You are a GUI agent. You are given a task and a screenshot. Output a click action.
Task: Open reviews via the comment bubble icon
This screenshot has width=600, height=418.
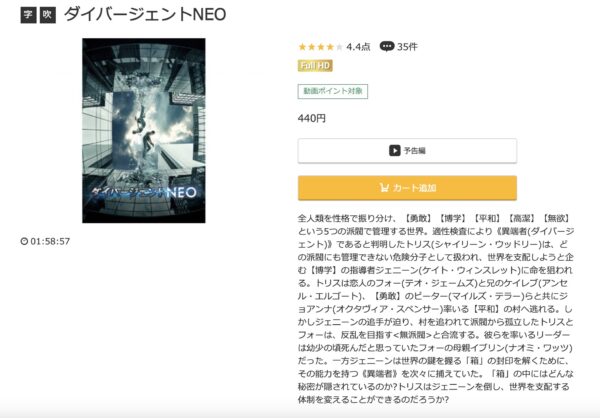coord(386,47)
